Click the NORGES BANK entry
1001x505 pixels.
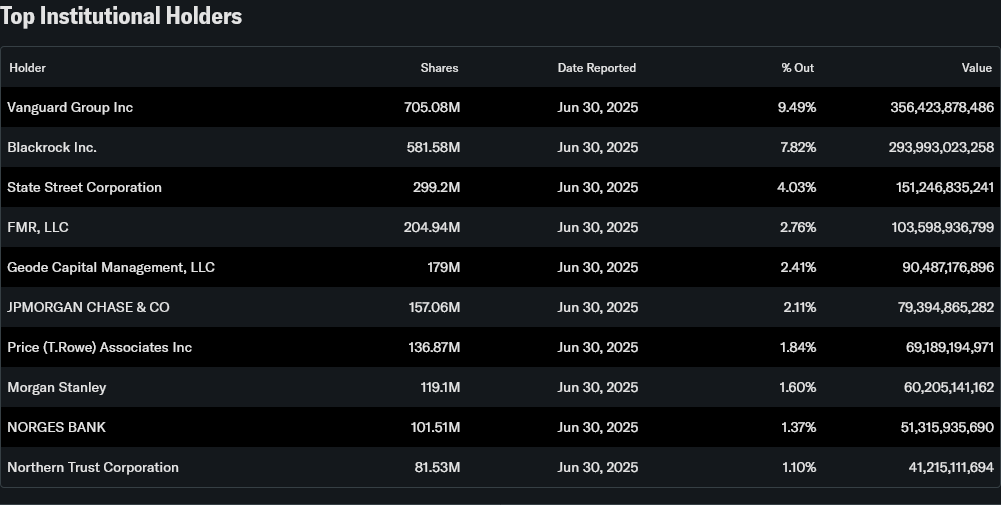56,427
